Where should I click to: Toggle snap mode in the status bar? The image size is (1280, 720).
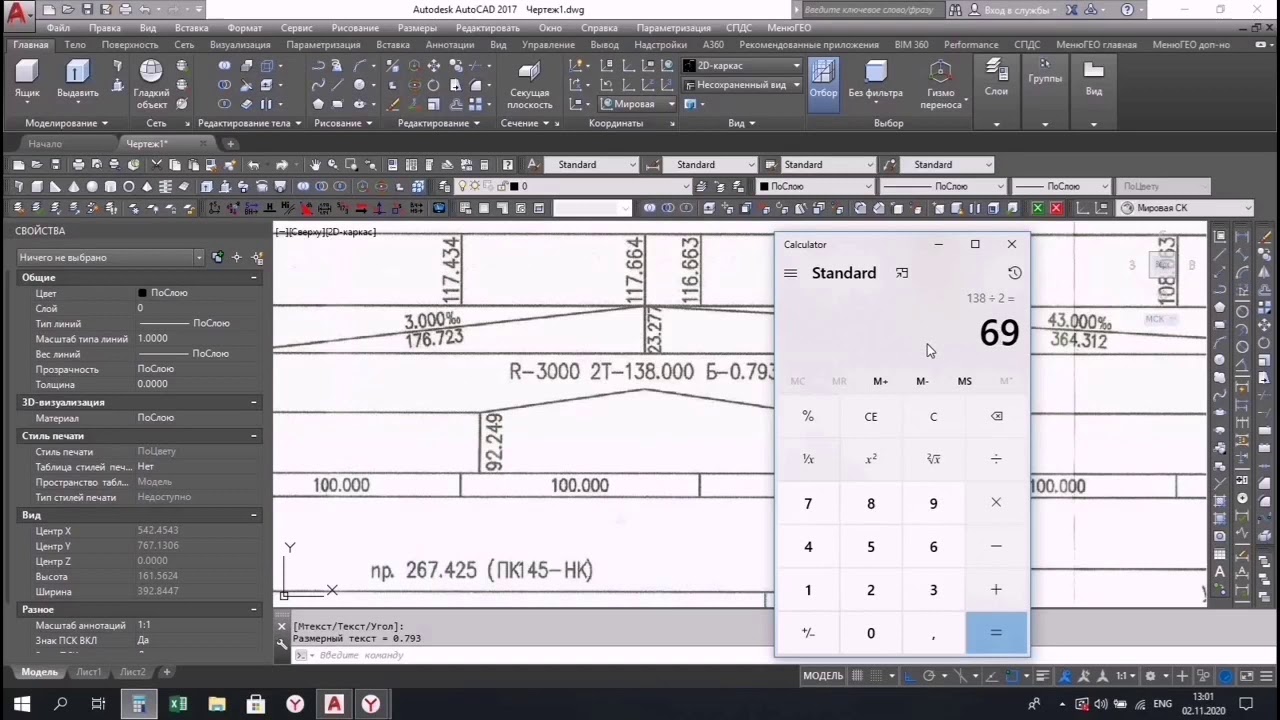pos(878,676)
